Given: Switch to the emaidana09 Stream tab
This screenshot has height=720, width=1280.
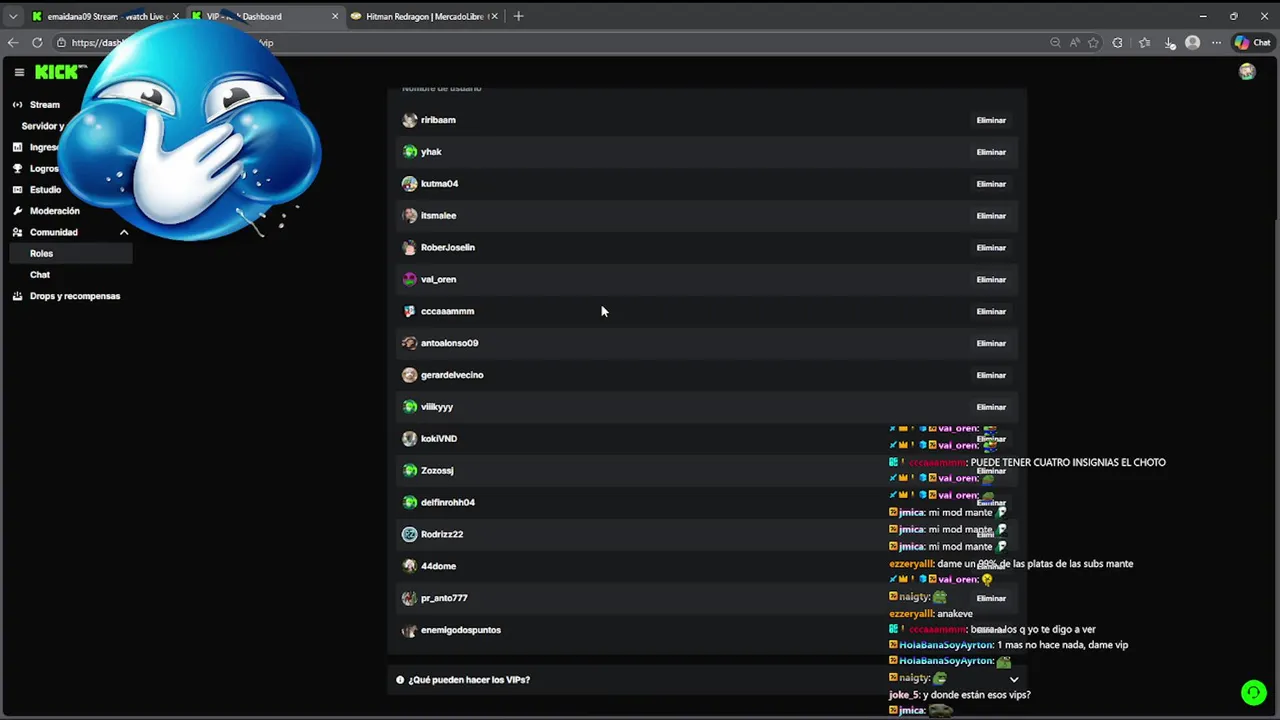Looking at the screenshot, I should [x=103, y=16].
